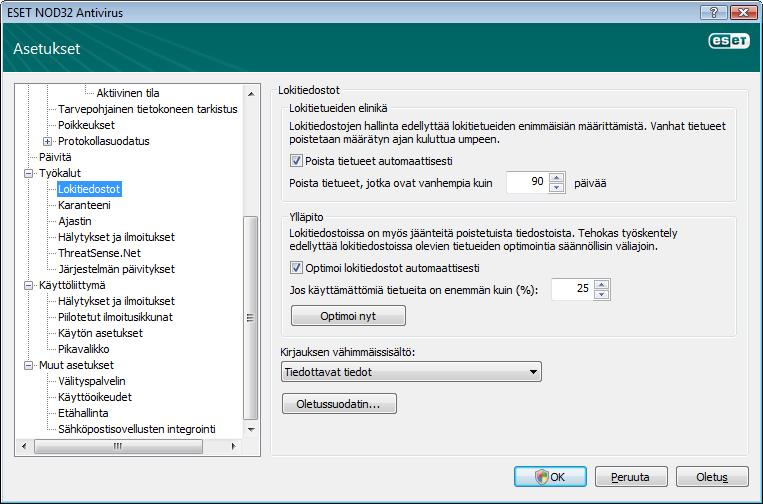
Task: Select the Muut asetukset tree item
Action: pos(76,365)
